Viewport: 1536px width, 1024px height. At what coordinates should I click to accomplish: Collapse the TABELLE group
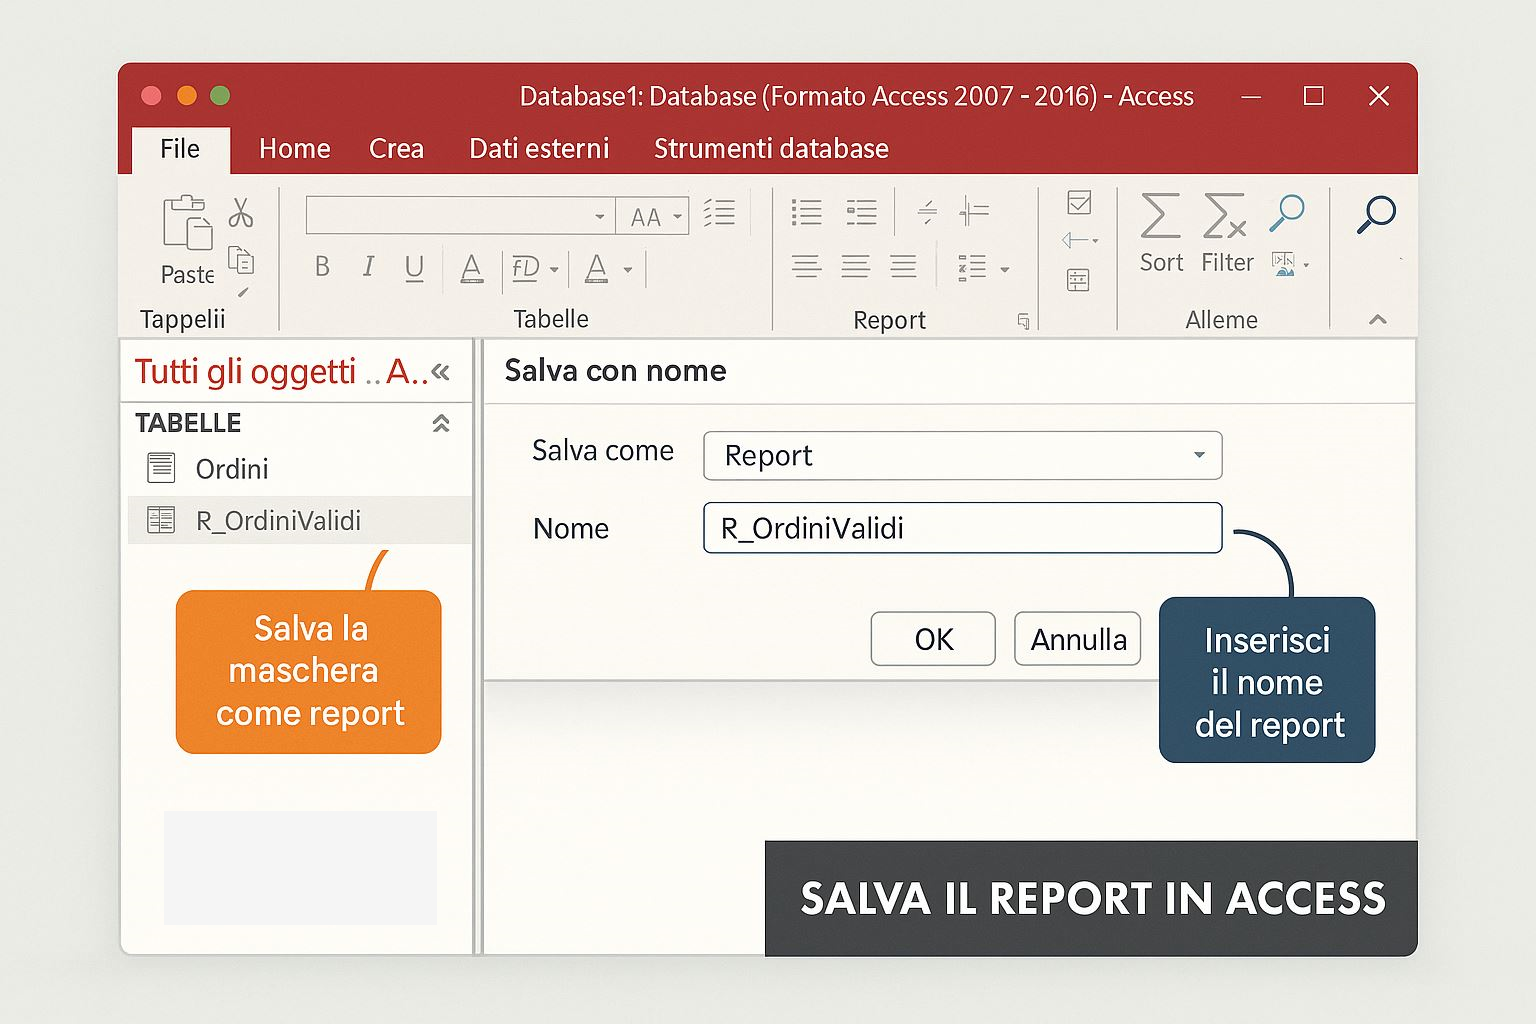click(x=440, y=424)
